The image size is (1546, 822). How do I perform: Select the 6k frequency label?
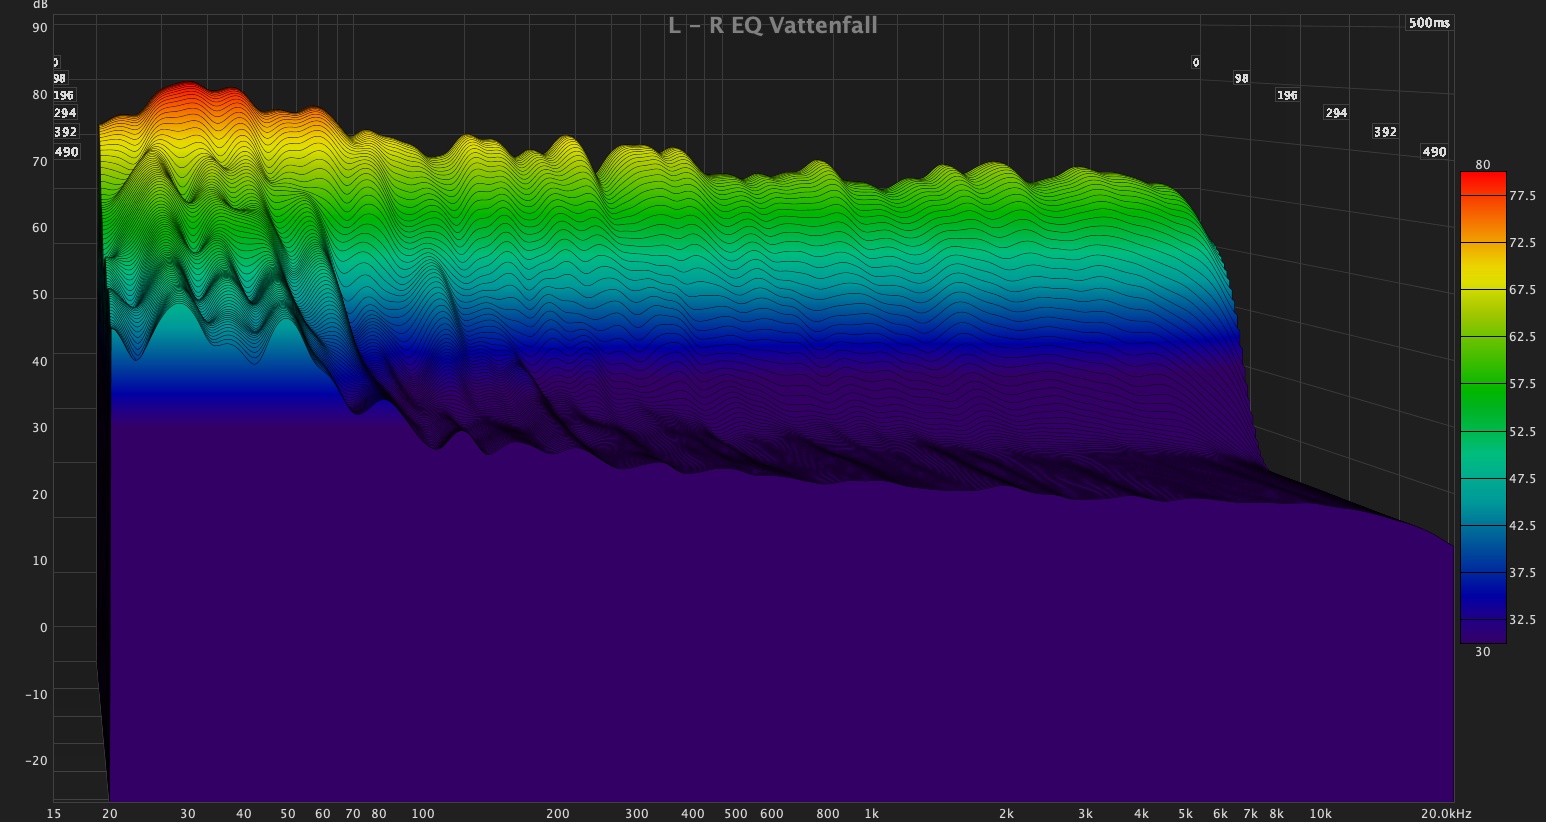tap(1221, 813)
